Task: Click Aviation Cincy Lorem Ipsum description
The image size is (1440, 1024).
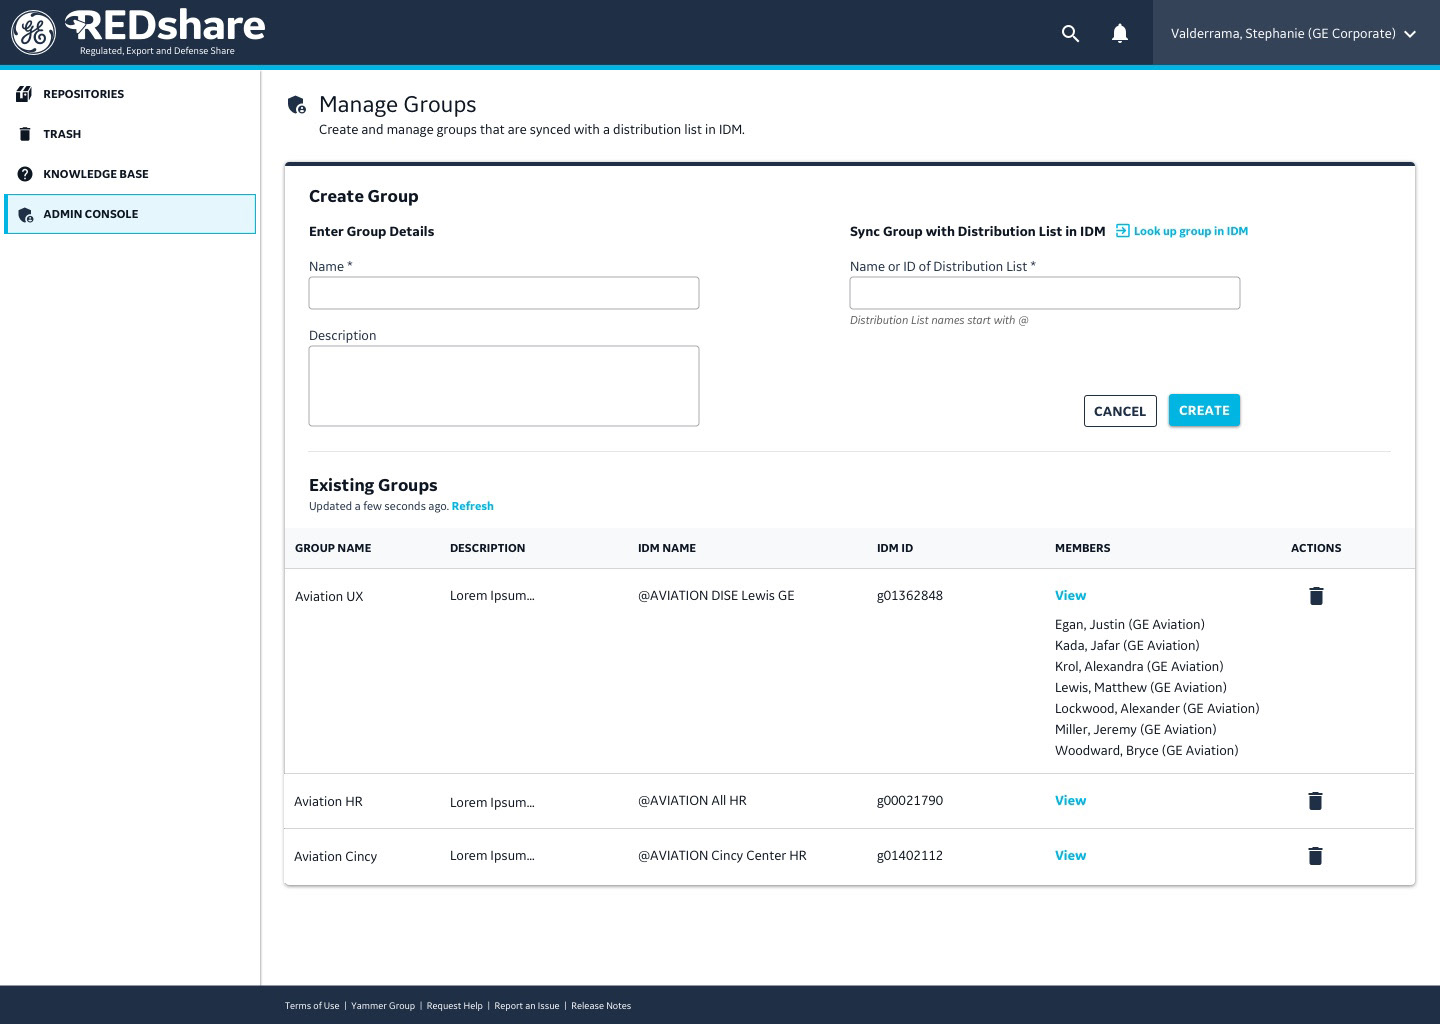Action: (x=492, y=855)
